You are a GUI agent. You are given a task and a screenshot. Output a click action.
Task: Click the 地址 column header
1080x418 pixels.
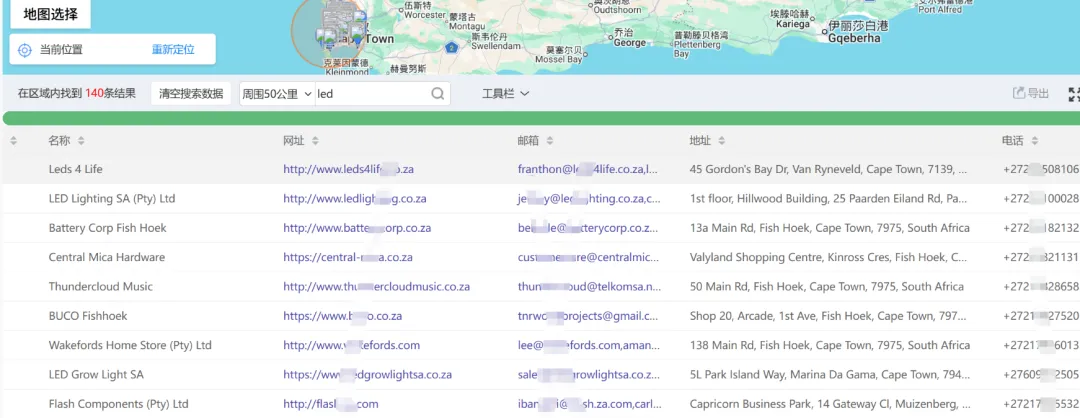click(700, 140)
